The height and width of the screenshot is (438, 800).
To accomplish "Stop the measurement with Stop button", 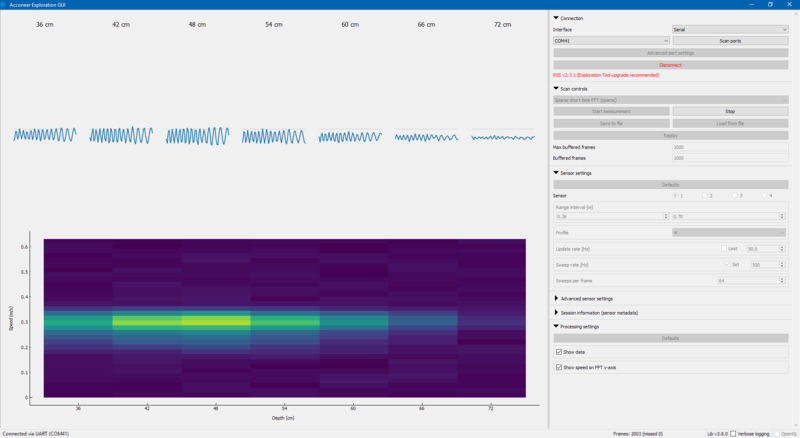I will pos(730,111).
